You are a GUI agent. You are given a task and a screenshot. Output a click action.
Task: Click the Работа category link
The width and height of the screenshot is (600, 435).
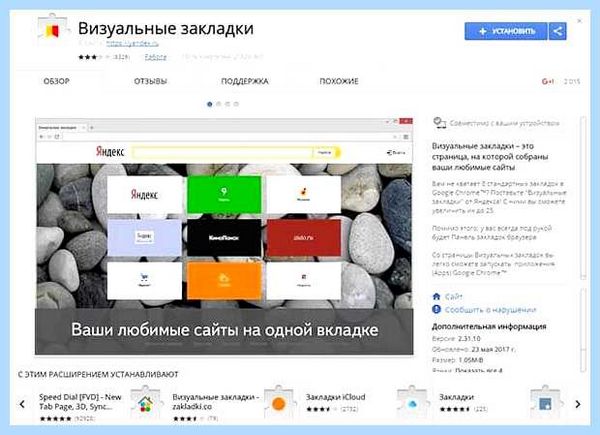[x=156, y=57]
